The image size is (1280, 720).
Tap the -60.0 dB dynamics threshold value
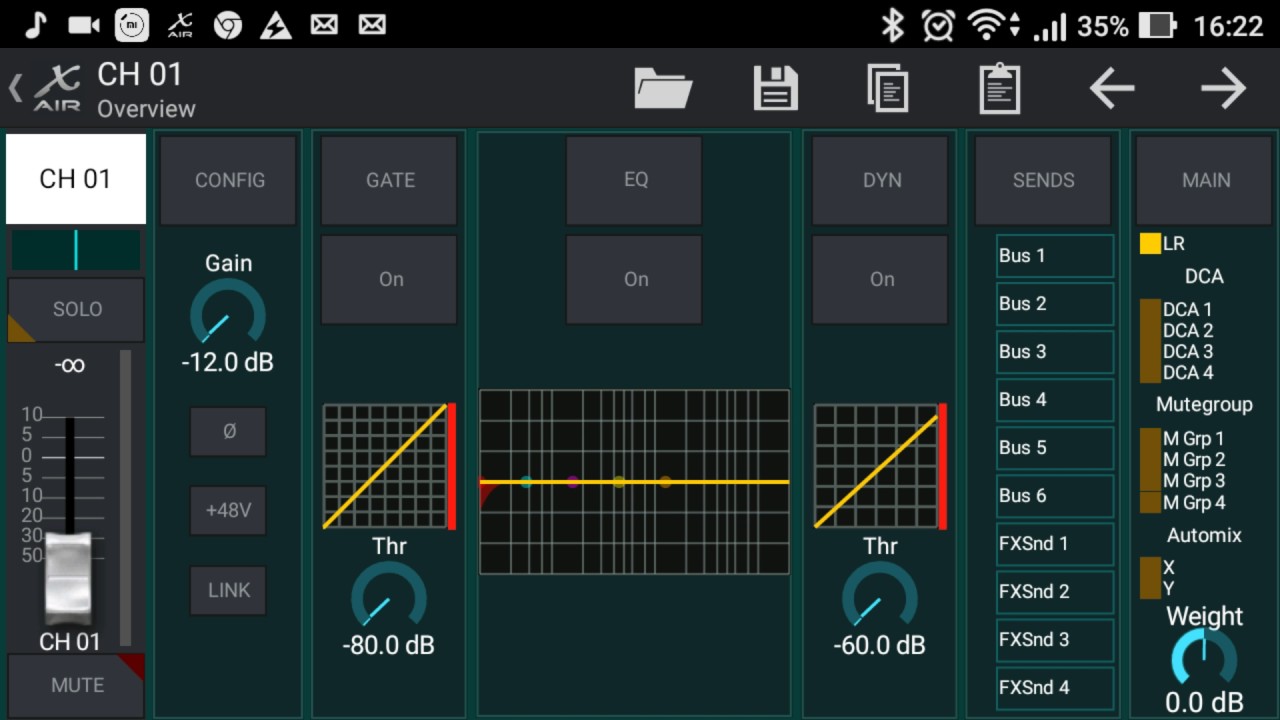[x=879, y=646]
